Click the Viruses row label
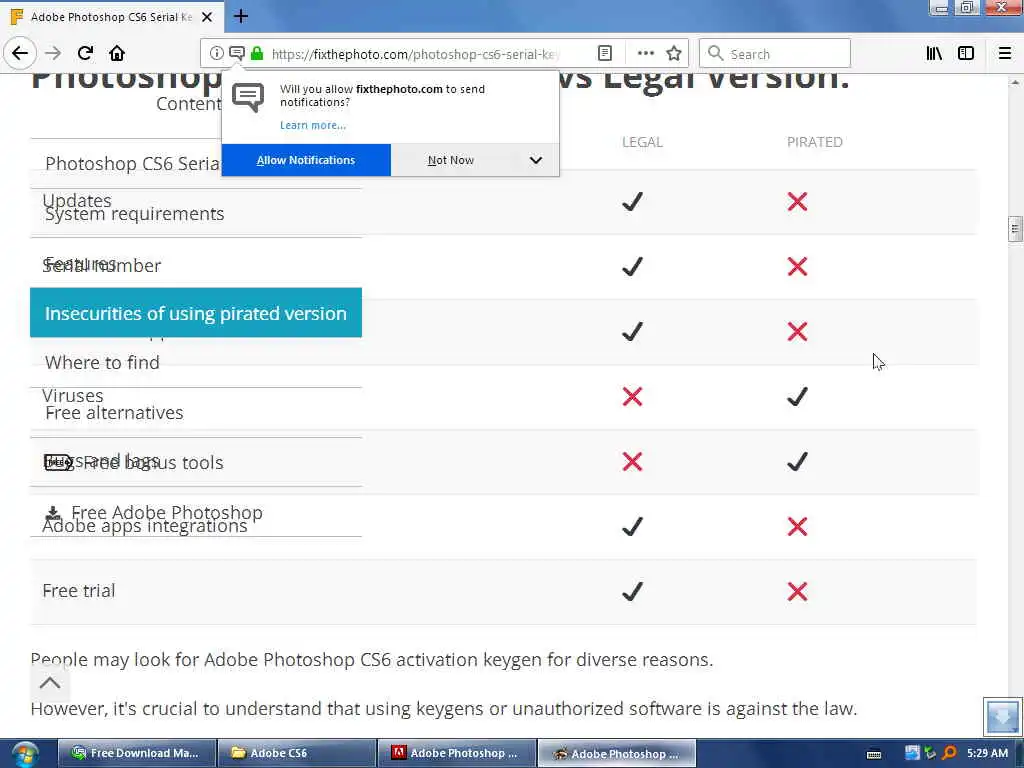Screen dimensions: 1024x768 [x=72, y=396]
